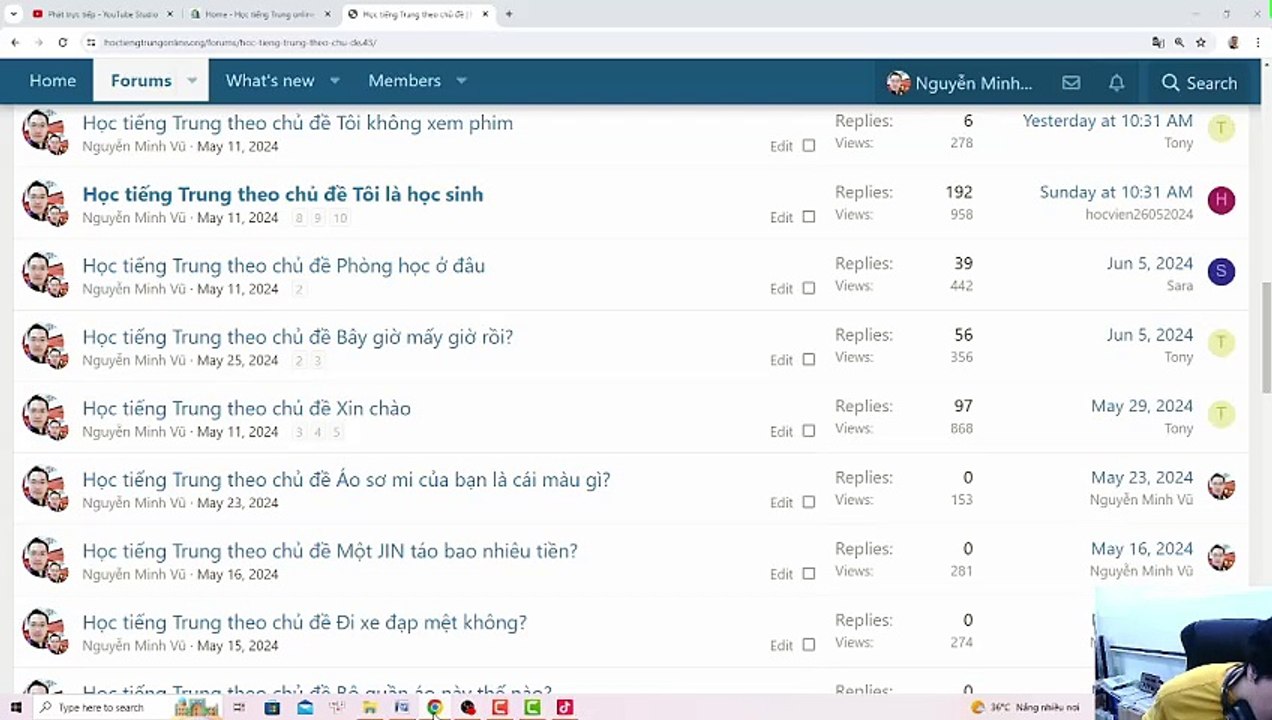Expand the Members dropdown arrow
The width and height of the screenshot is (1272, 720).
pos(461,81)
